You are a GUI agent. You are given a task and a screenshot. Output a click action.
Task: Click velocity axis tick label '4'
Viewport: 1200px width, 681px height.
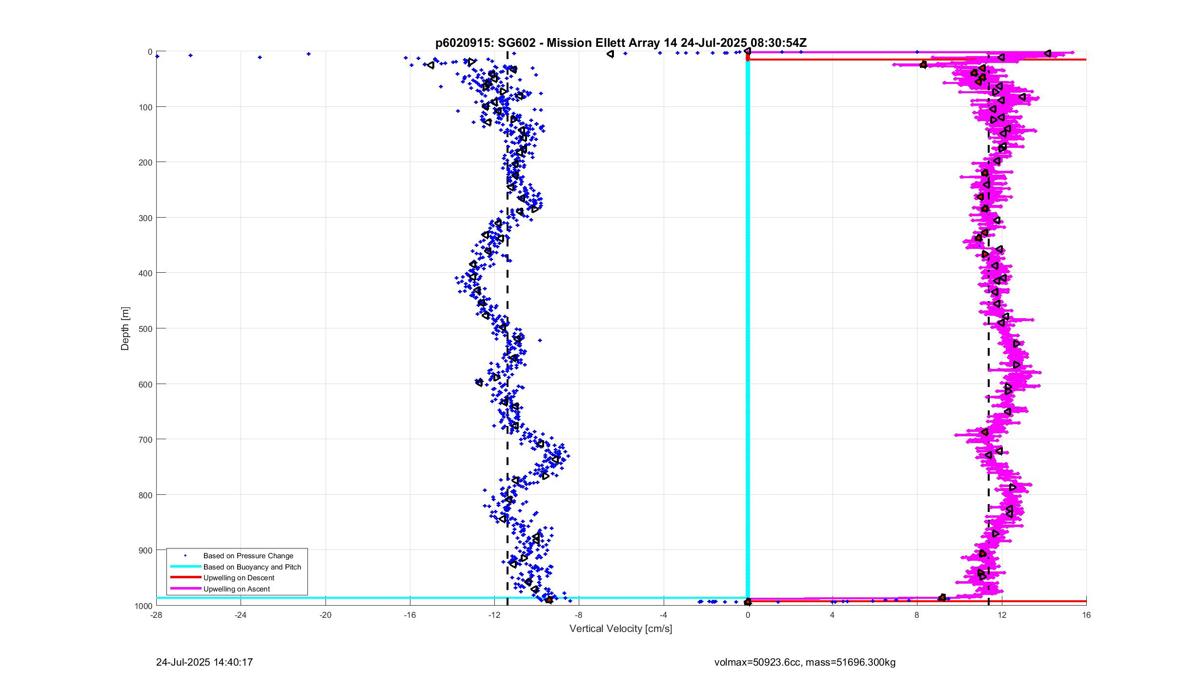click(832, 615)
